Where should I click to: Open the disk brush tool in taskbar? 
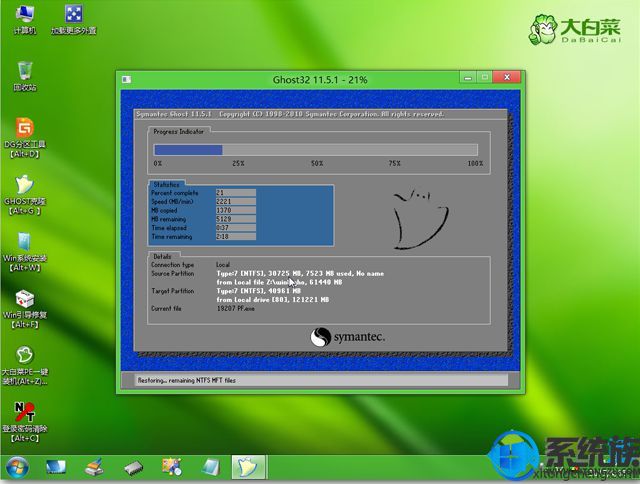tap(94, 468)
